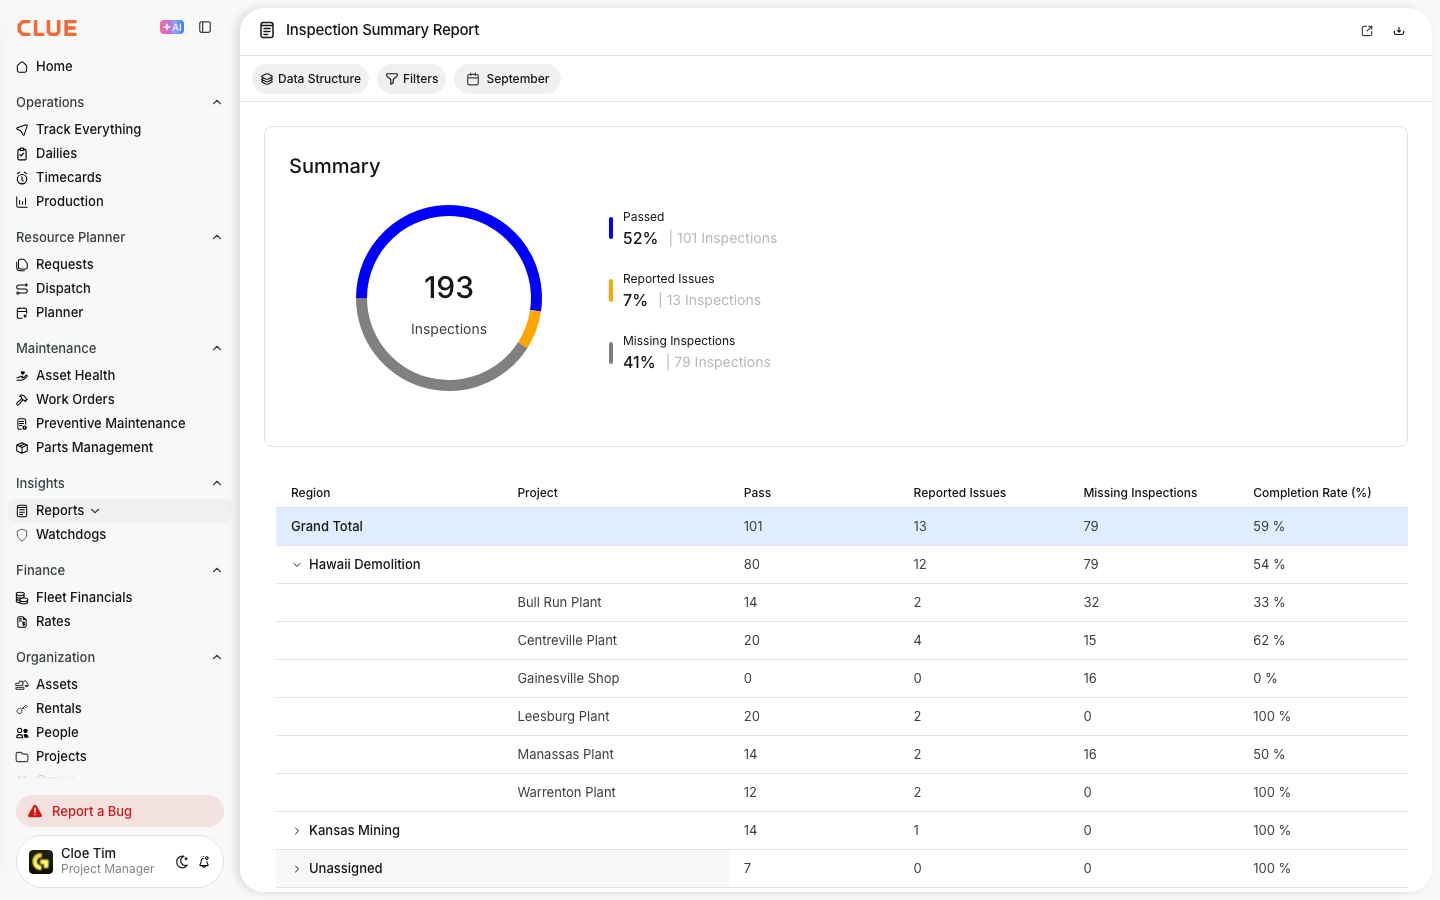Collapse the Insights section

click(217, 483)
